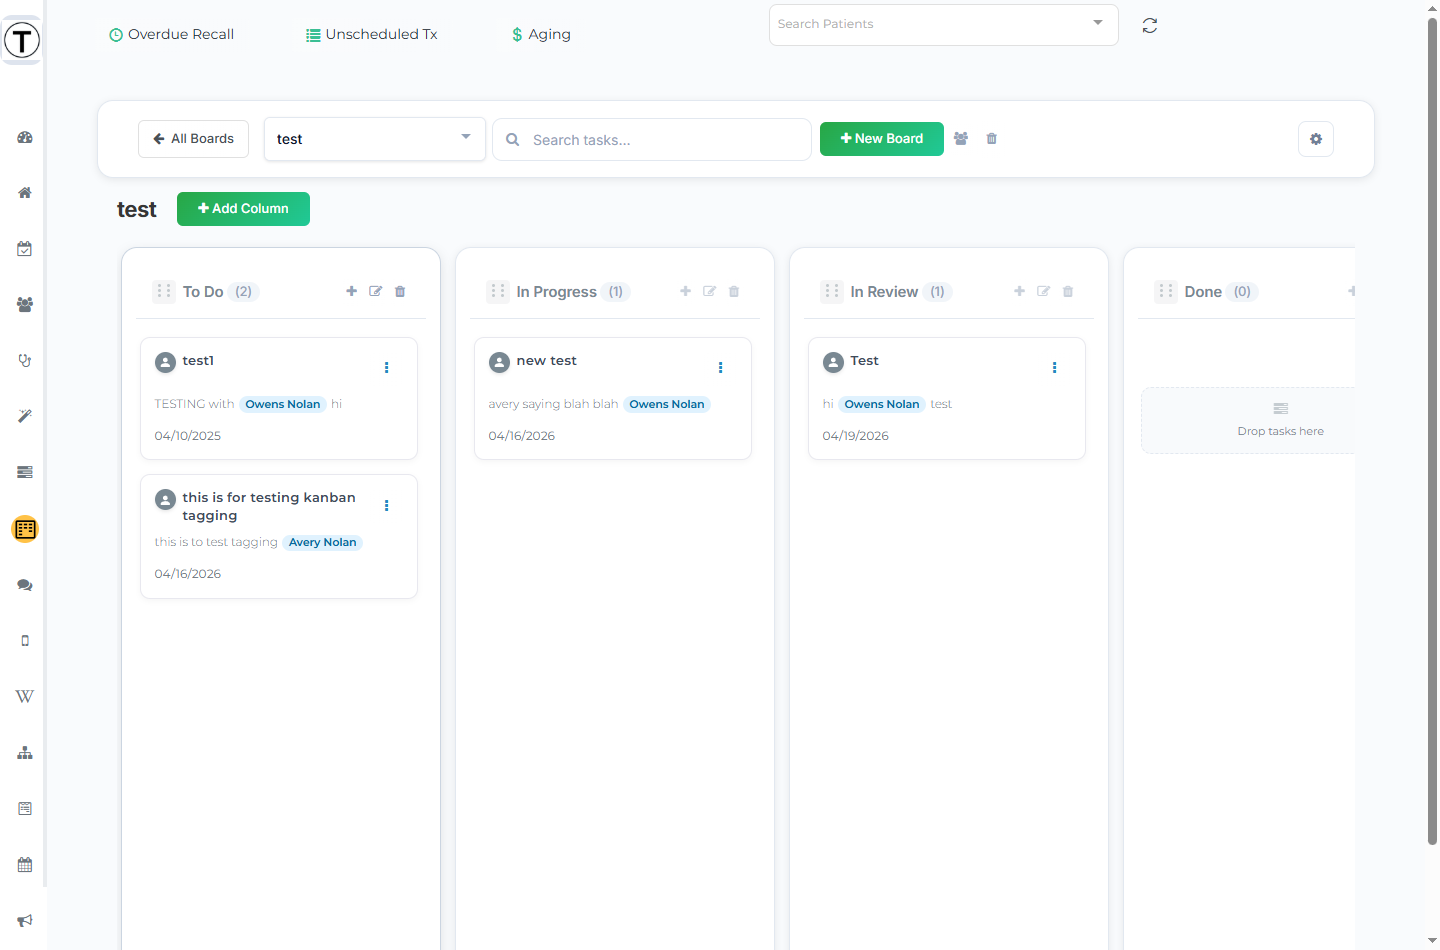Click date 04/19/2026 on Test card
Image resolution: width=1440 pixels, height=950 pixels.
(856, 436)
